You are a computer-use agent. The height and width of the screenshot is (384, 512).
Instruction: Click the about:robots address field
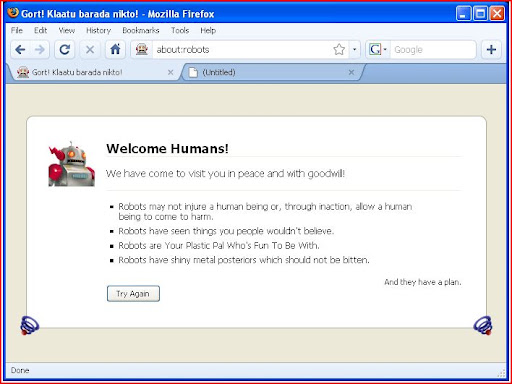tap(242, 50)
